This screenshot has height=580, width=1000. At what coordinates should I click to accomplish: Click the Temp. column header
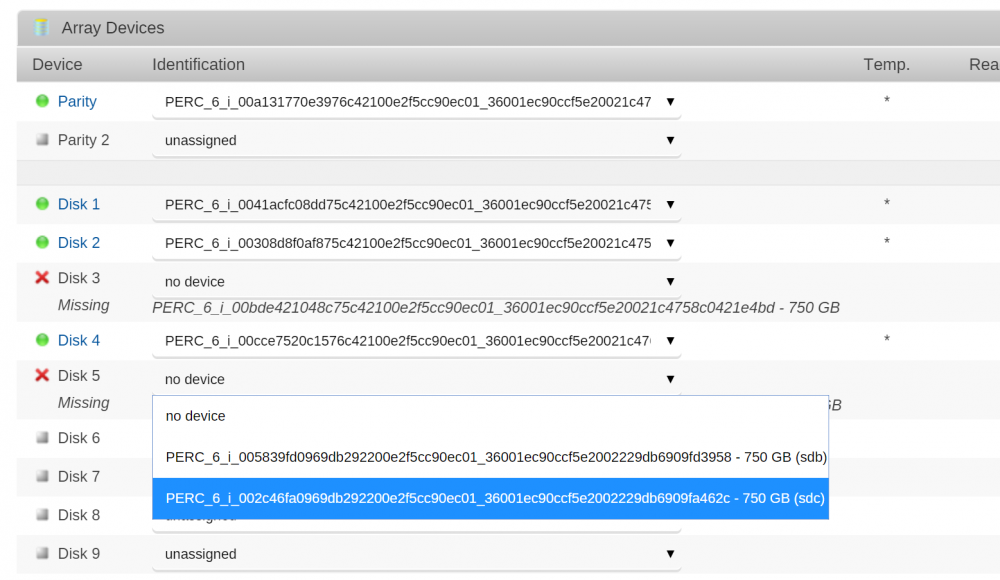[886, 64]
